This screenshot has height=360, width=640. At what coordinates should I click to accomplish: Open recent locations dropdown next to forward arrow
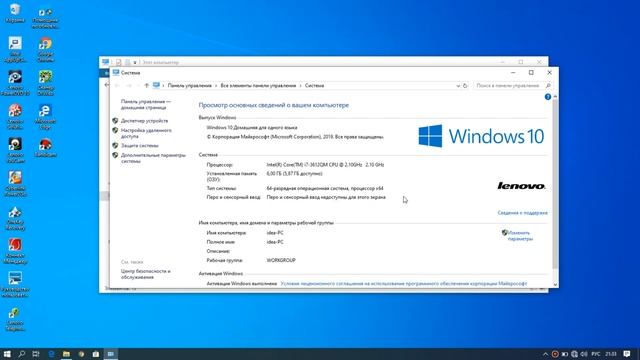click(138, 86)
